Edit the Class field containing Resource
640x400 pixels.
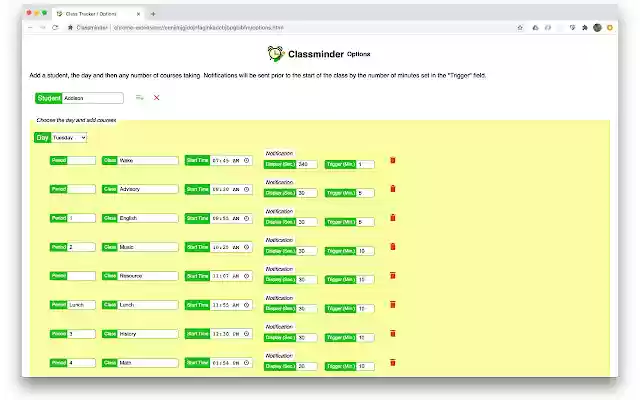pyautogui.click(x=148, y=276)
